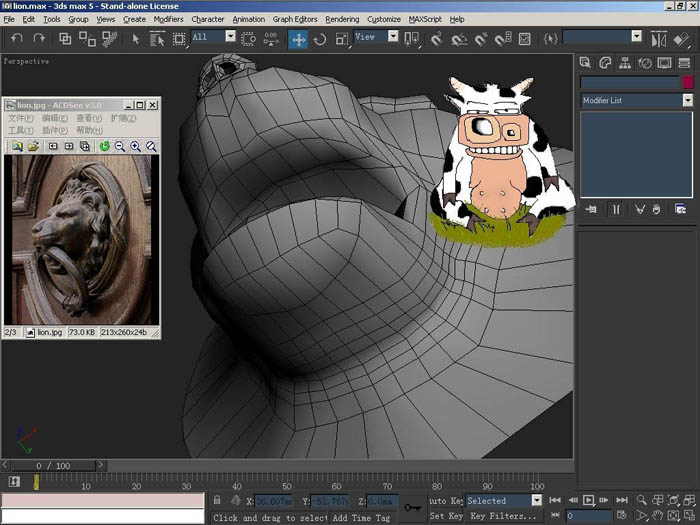
Task: Activate the Select Object arrow tool
Action: (136, 39)
